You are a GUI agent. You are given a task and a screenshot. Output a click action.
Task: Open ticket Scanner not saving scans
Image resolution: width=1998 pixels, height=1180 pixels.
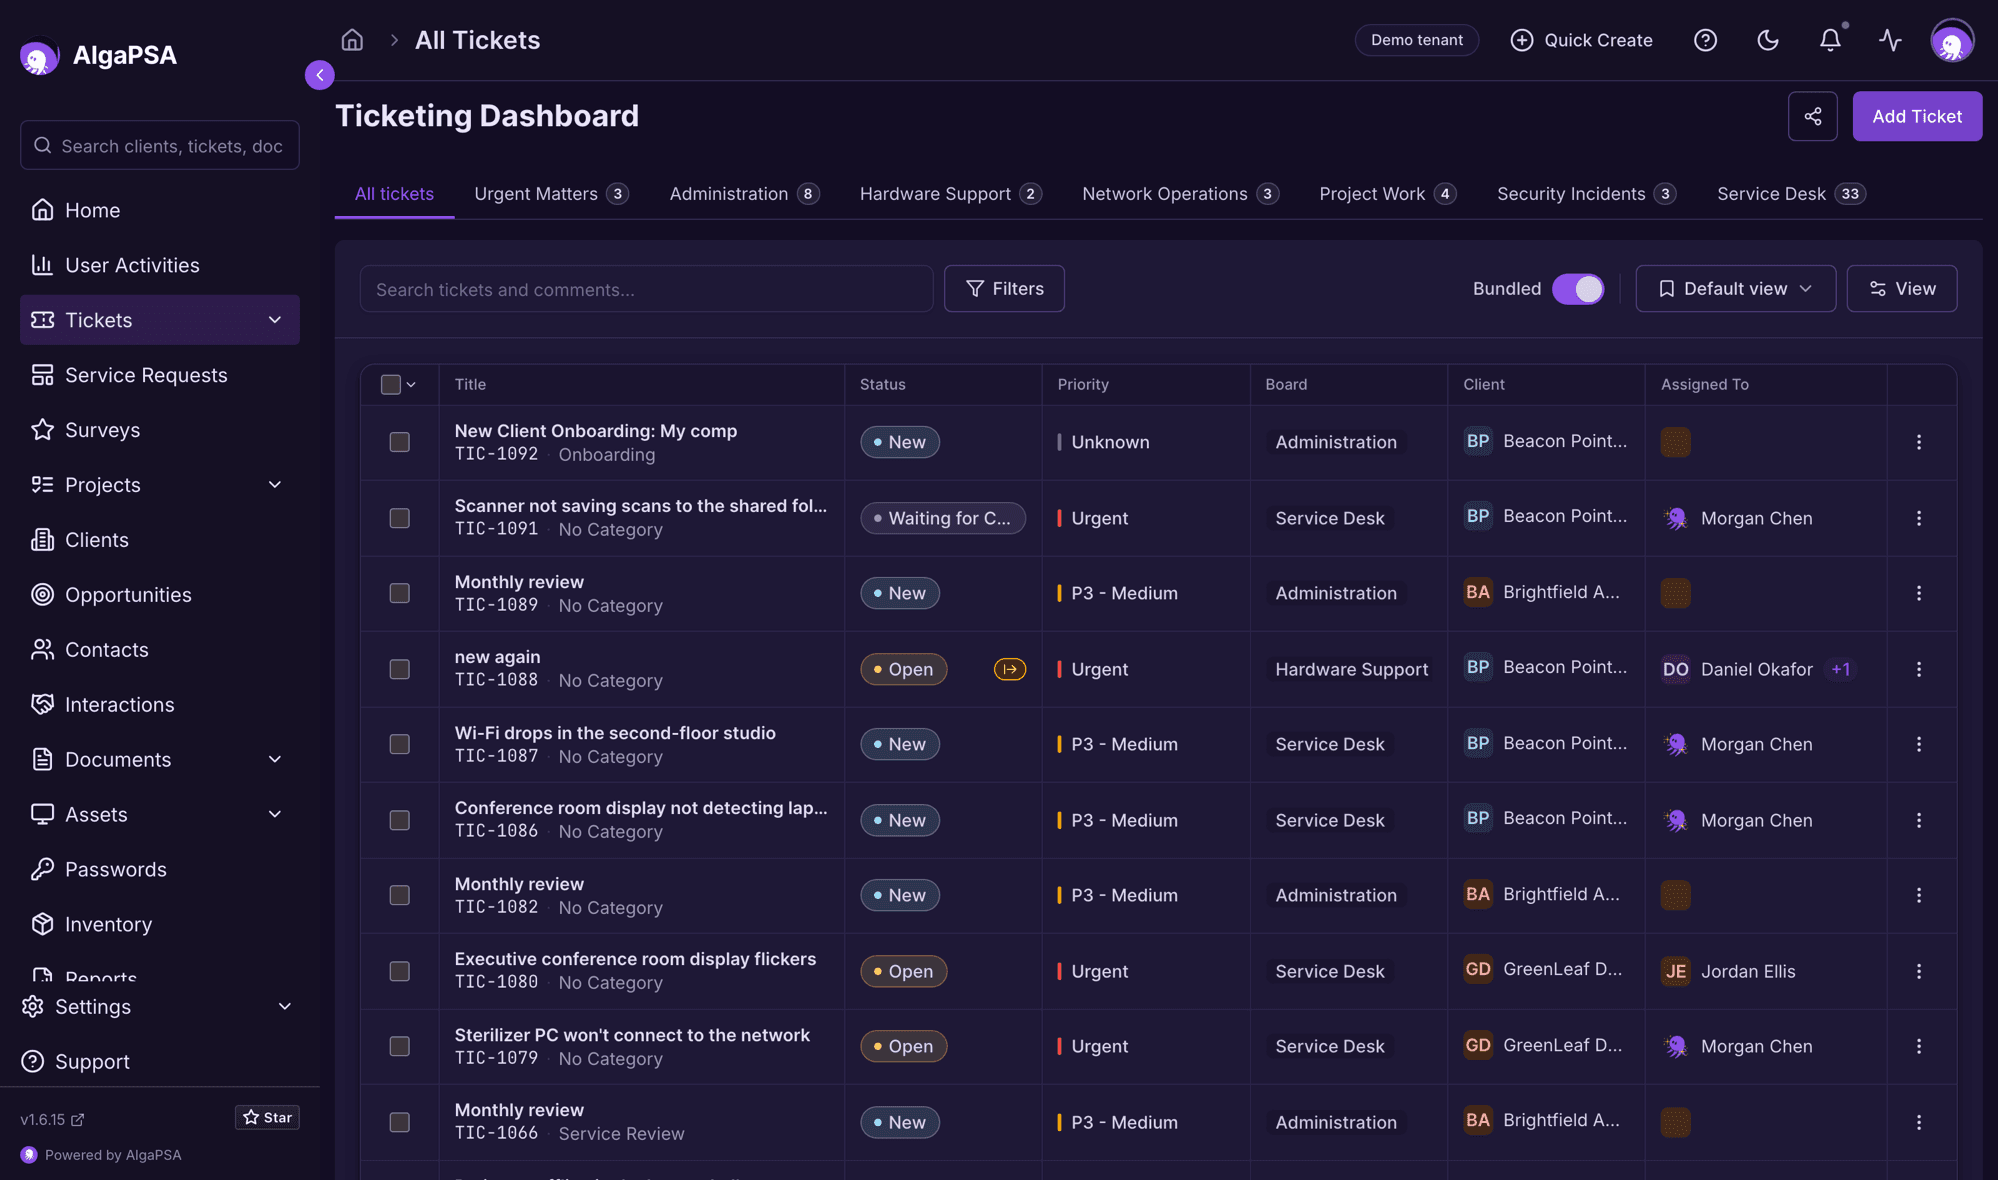click(x=641, y=506)
